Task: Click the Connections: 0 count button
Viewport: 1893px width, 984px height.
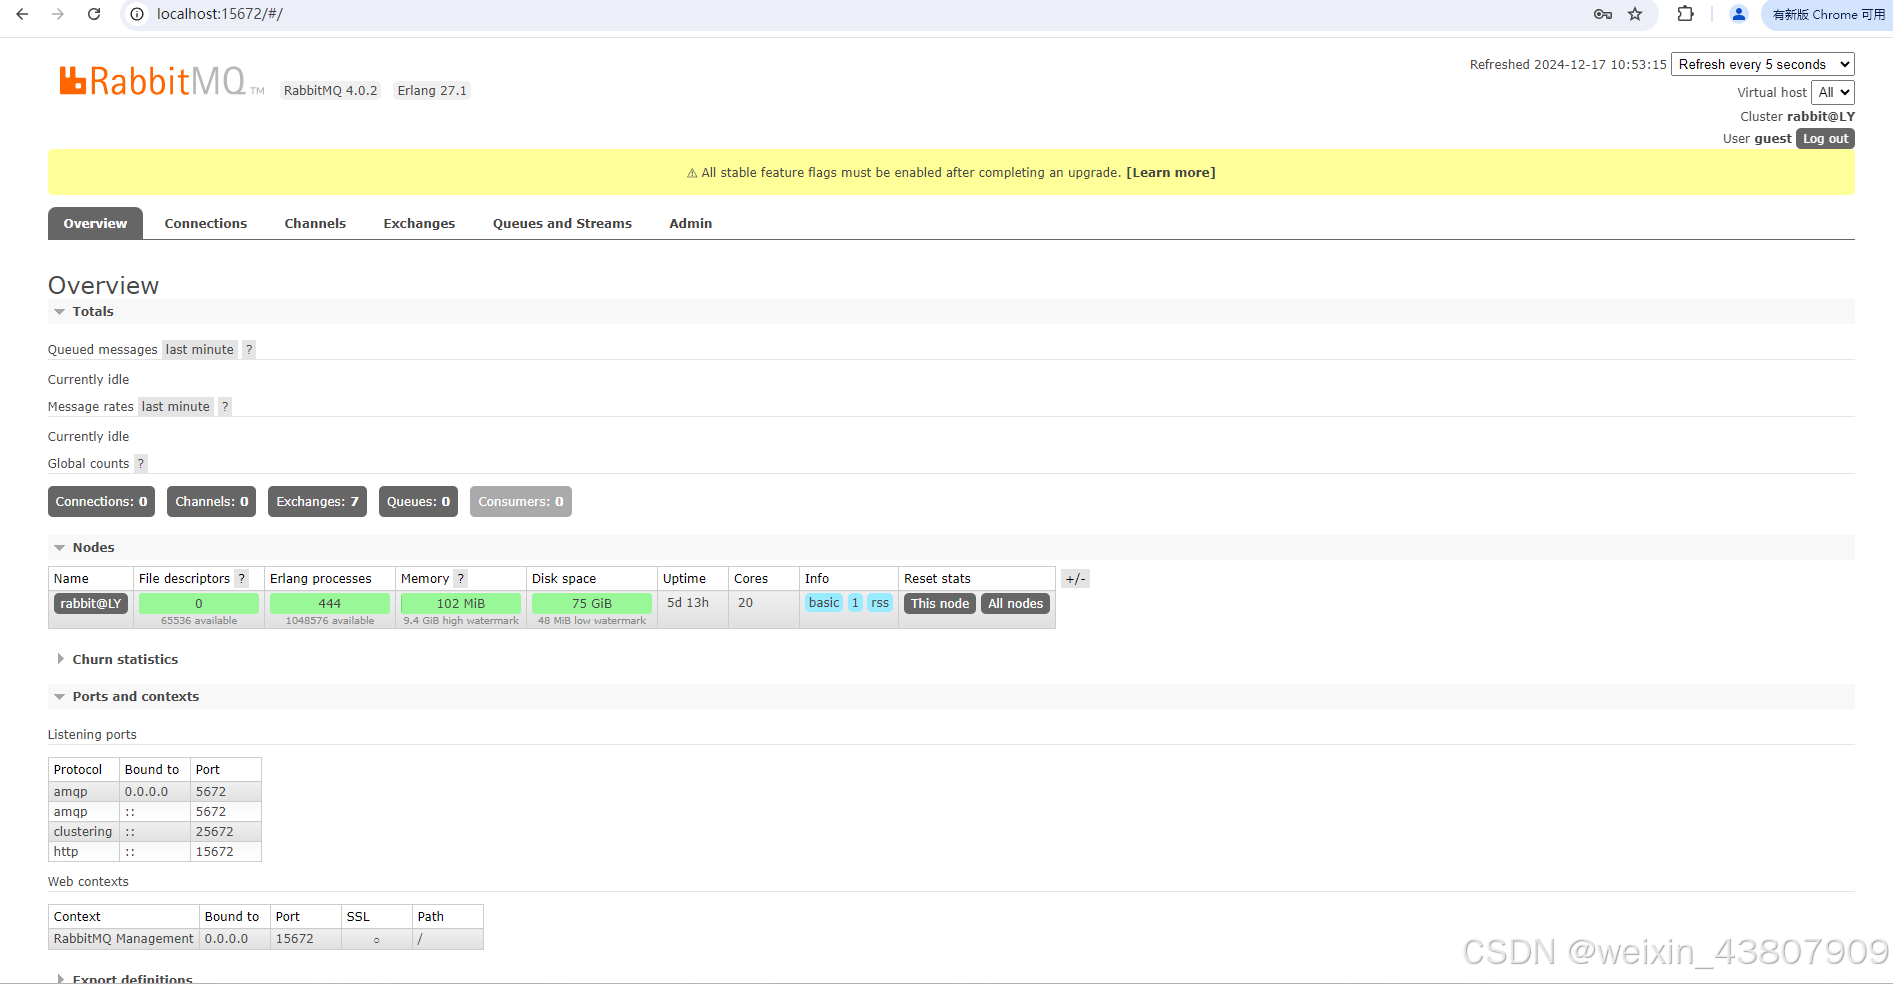Action: (101, 501)
